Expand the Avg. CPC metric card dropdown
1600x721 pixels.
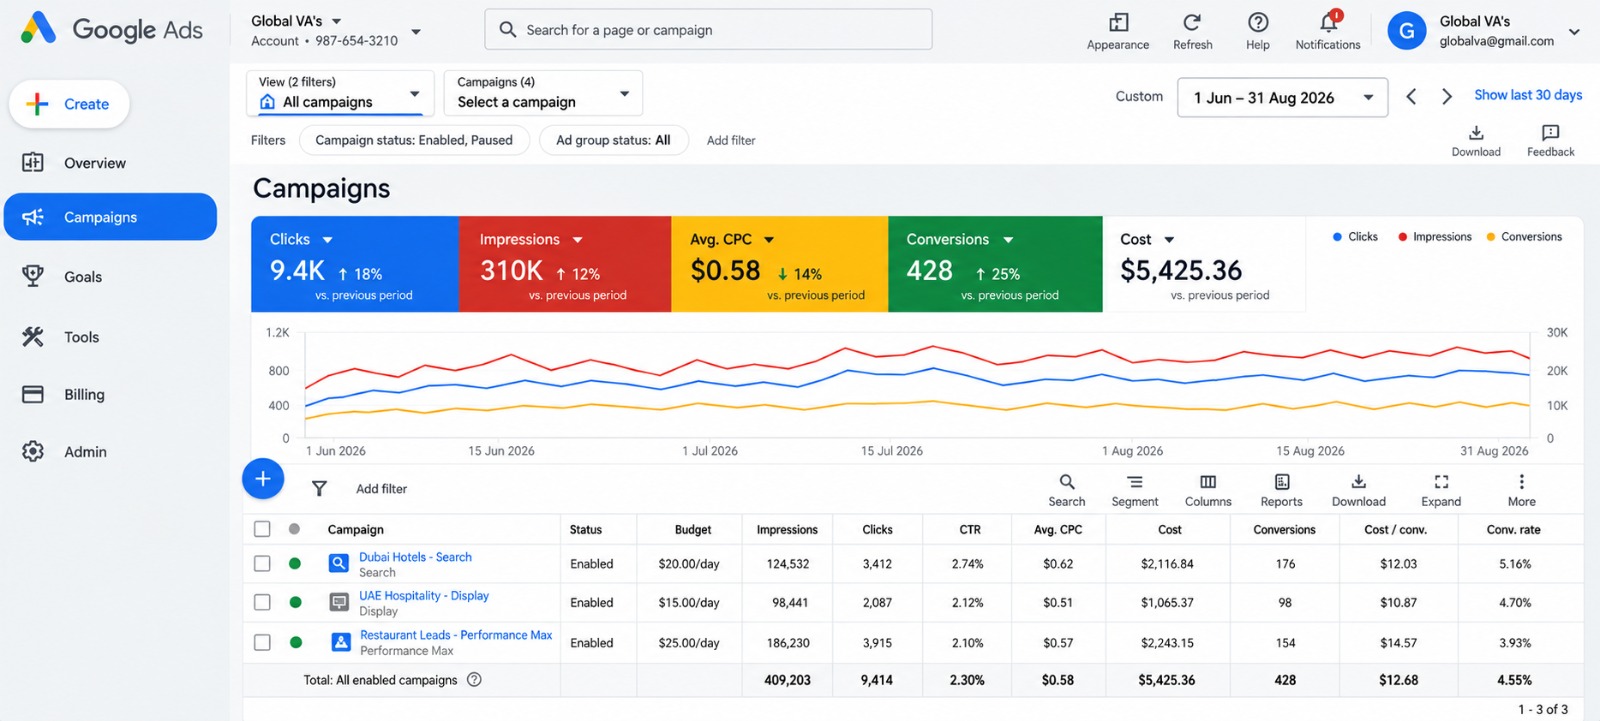coord(769,240)
